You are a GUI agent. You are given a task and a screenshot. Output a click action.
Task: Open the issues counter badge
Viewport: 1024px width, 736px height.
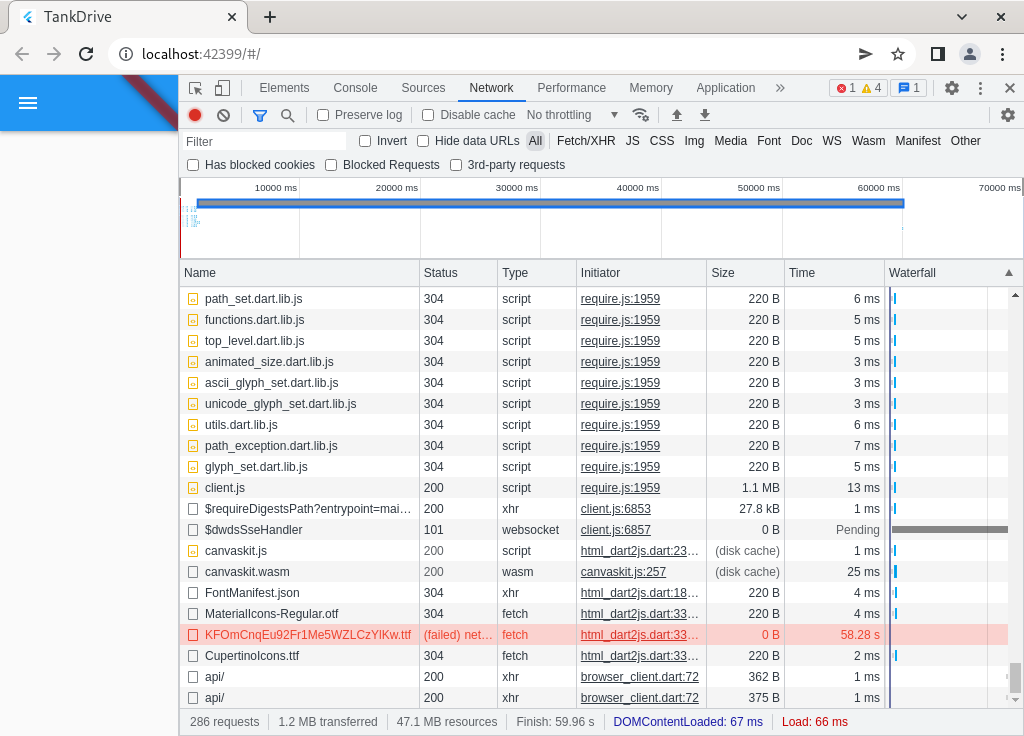click(908, 88)
